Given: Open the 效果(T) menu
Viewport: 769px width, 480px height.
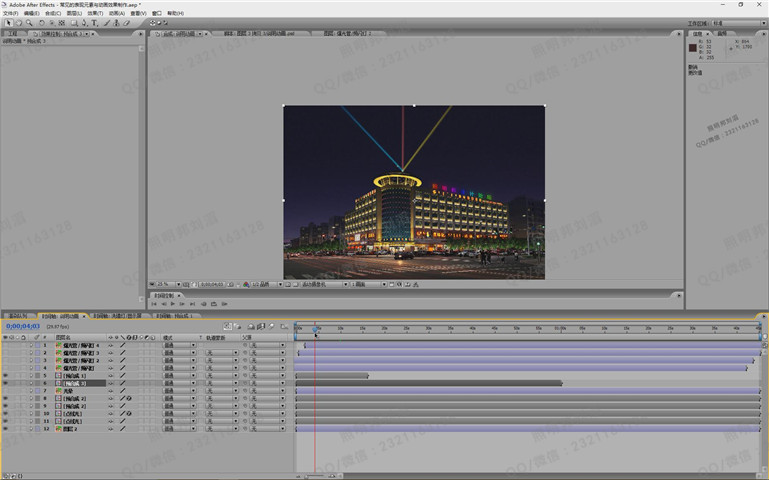Looking at the screenshot, I should point(95,13).
